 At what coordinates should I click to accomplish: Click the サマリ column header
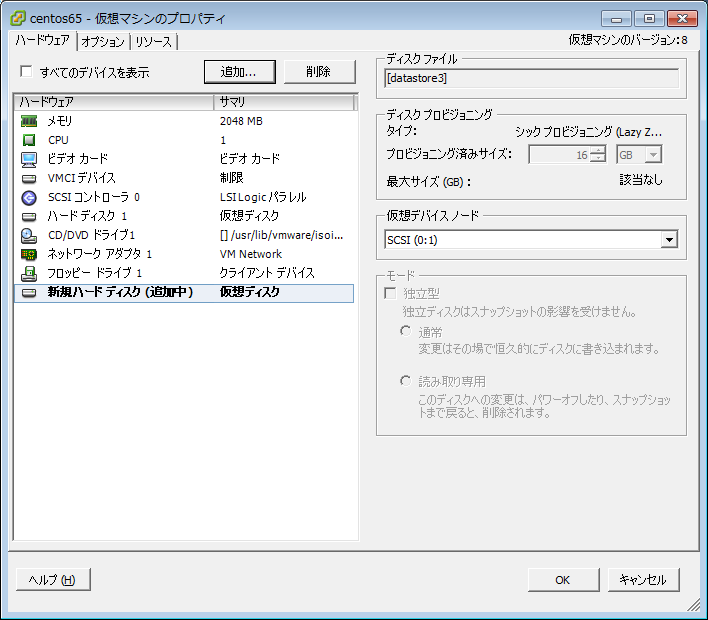(x=284, y=102)
